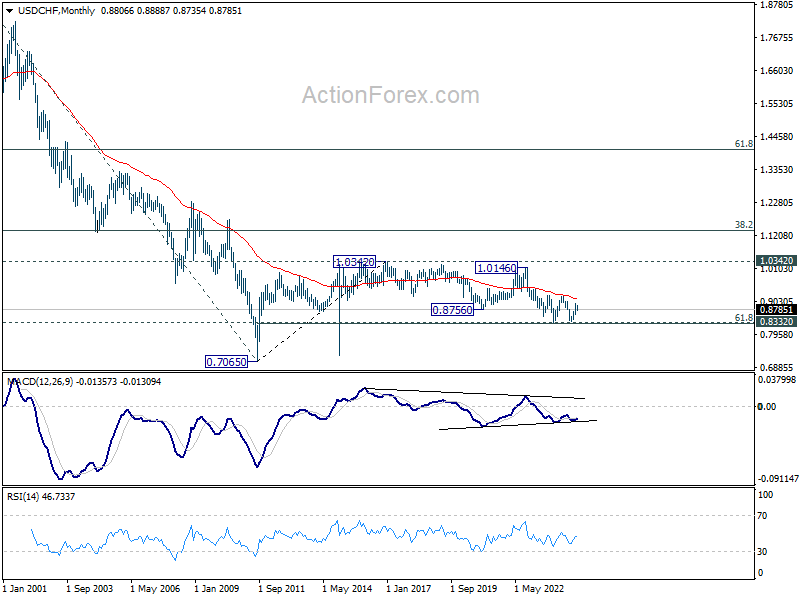800x600 pixels.
Task: Select the 0.70650 low price label
Action: 226,362
